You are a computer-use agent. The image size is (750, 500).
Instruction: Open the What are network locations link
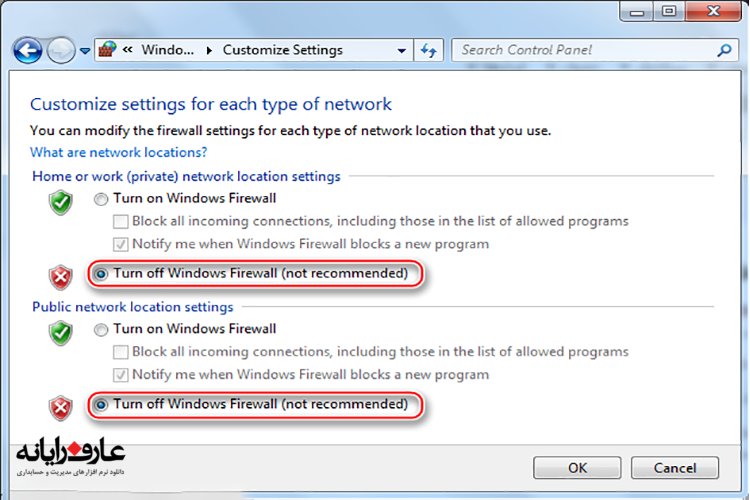point(118,153)
